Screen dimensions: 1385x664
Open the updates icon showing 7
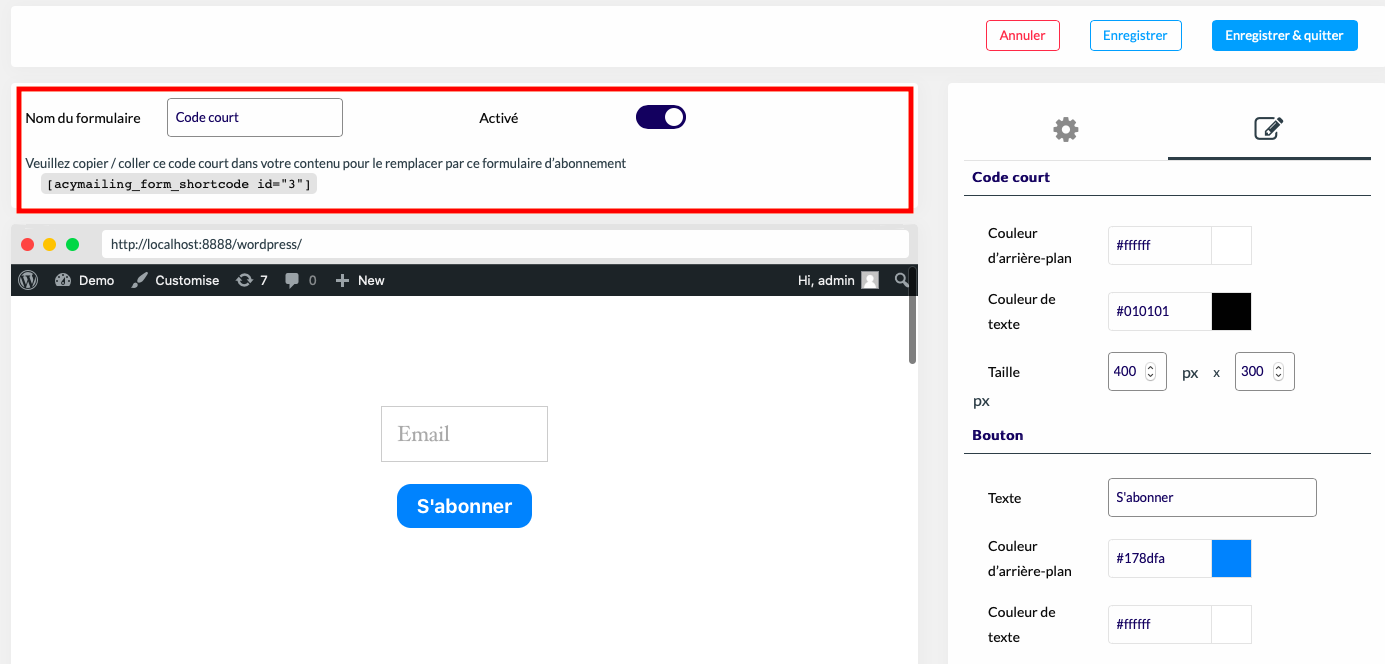pos(244,280)
